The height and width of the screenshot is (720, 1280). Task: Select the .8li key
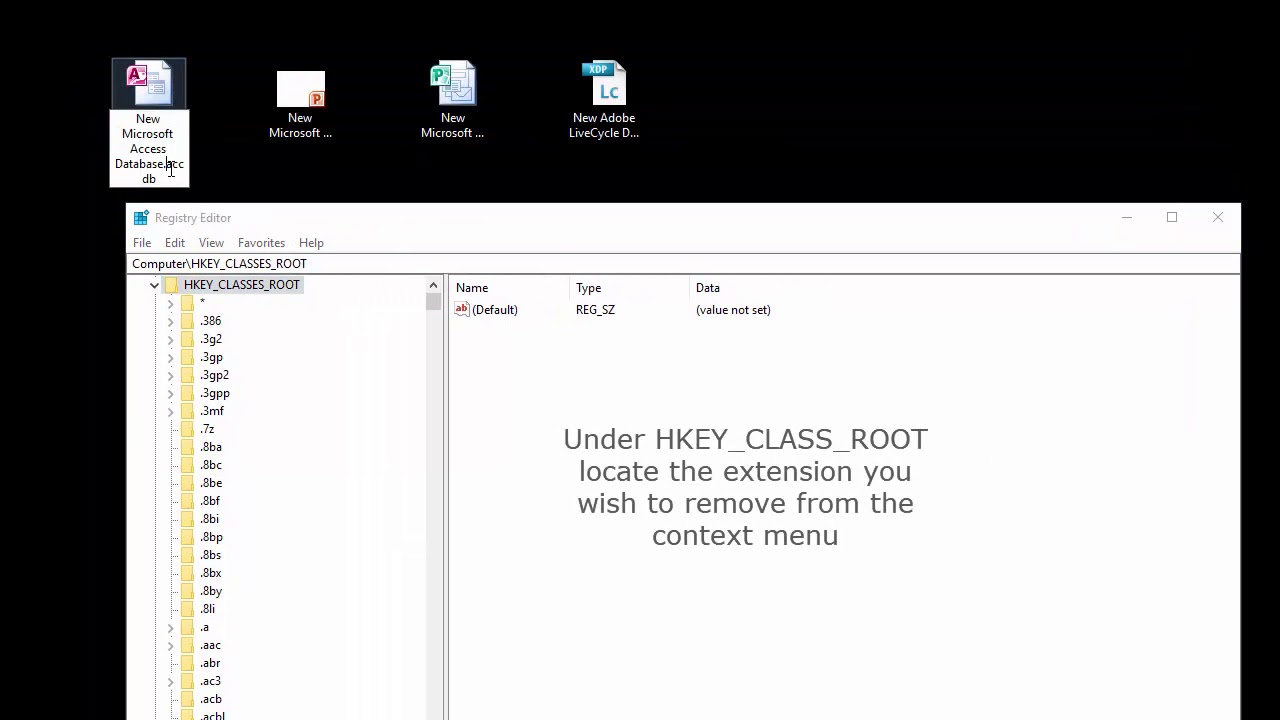207,609
